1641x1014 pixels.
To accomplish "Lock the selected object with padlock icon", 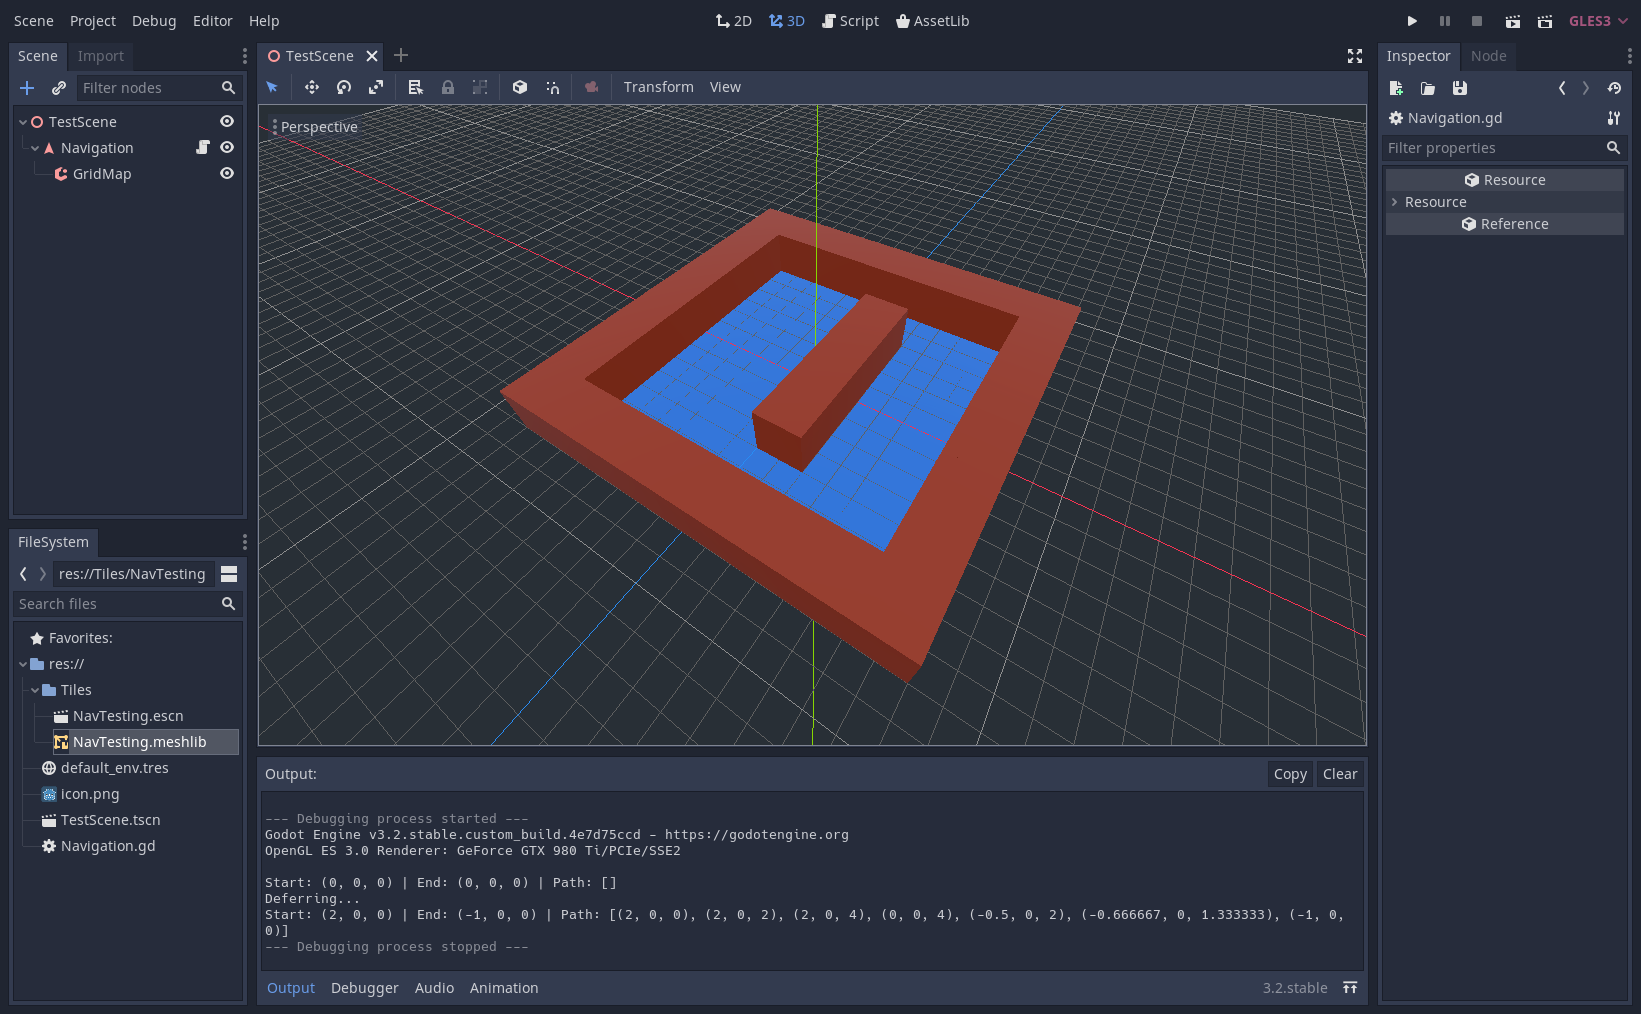I will click(448, 87).
